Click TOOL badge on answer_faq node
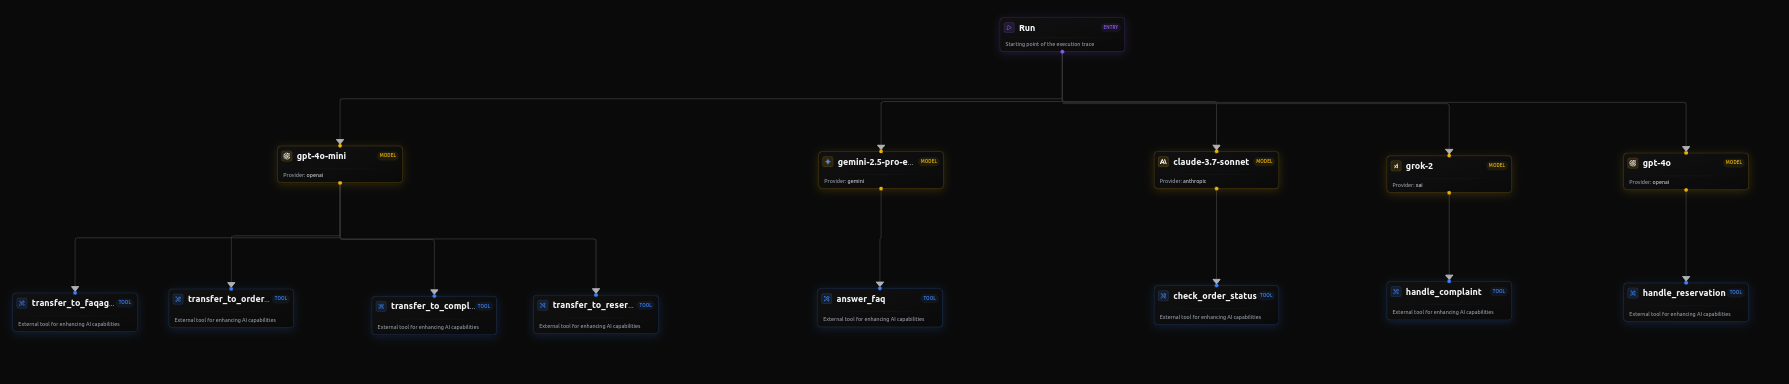This screenshot has width=1789, height=384. click(x=929, y=298)
